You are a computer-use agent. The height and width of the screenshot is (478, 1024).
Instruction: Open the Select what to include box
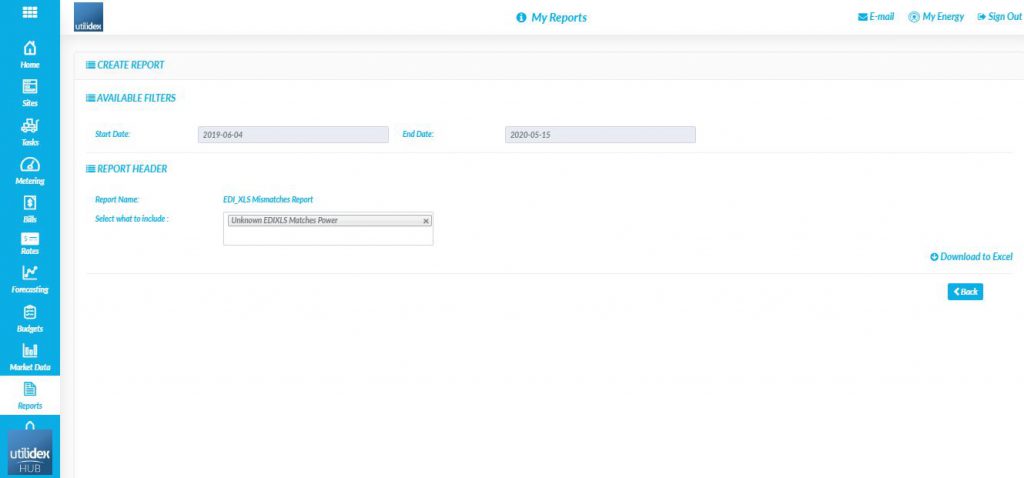(x=330, y=237)
